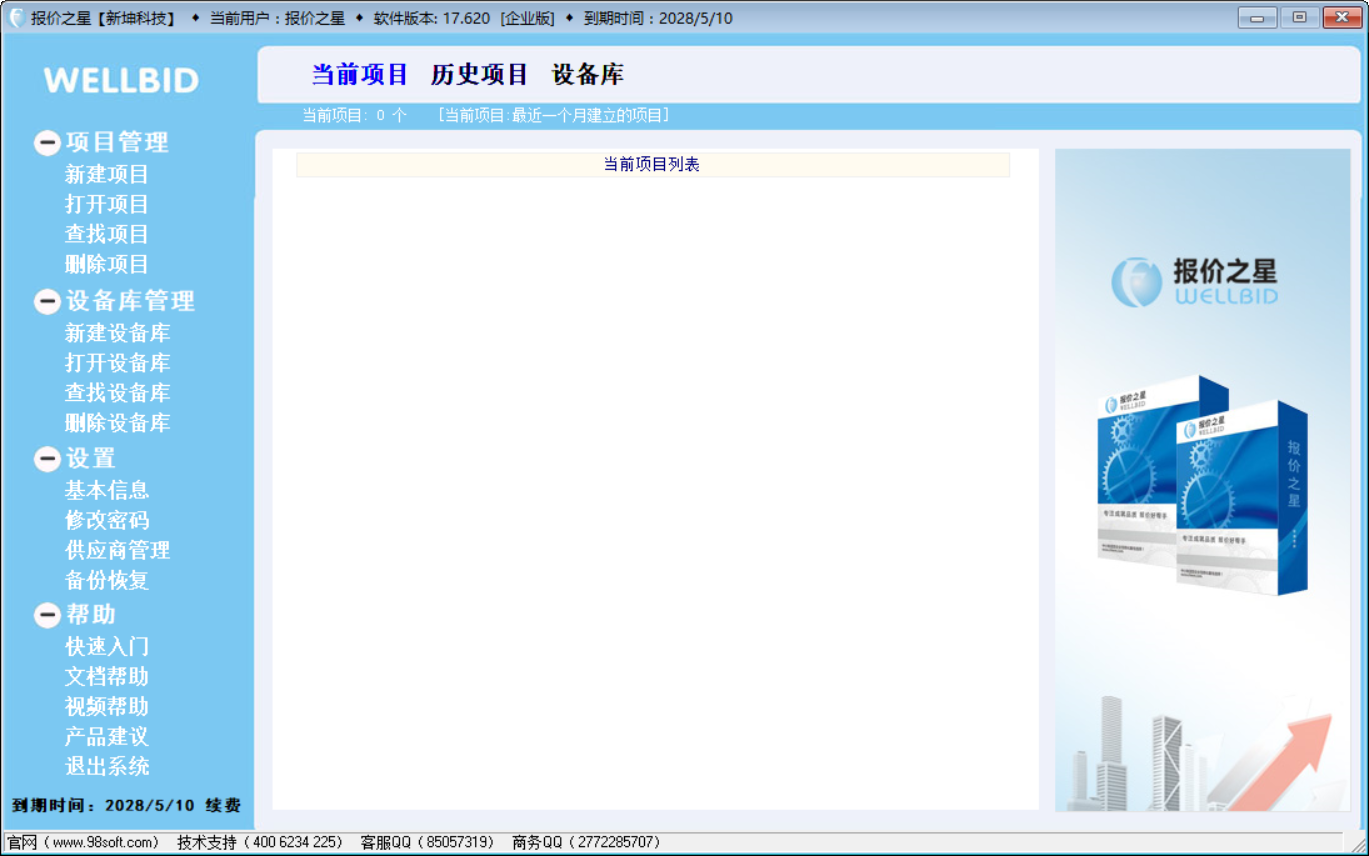Open the 设备库 tab
Screen dimensions: 1369x856
tap(588, 75)
